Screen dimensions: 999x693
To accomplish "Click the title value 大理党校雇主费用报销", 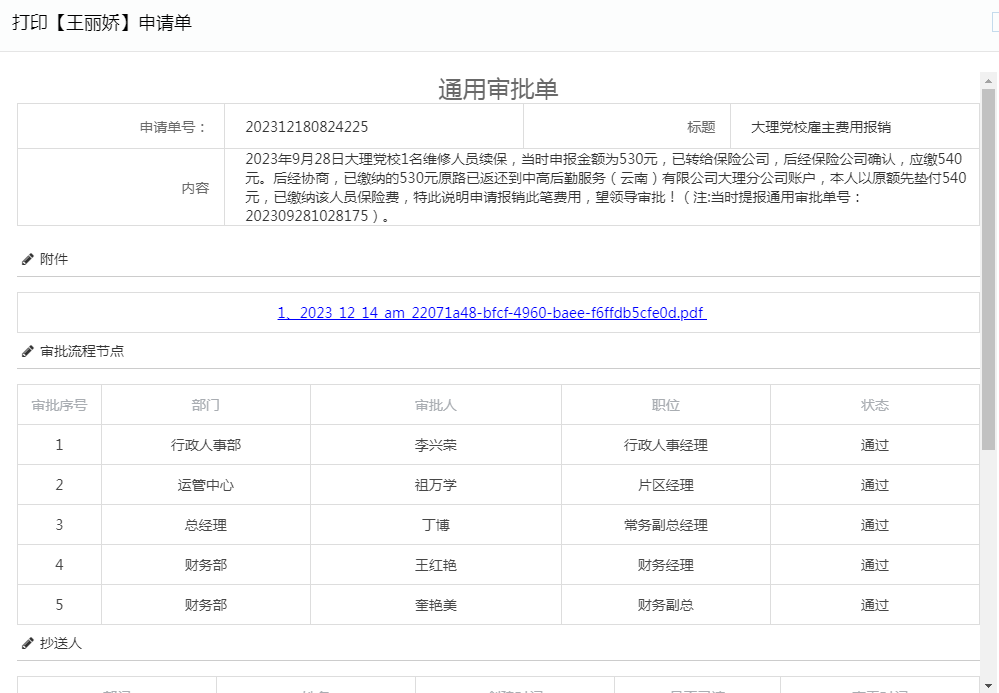I will pos(821,127).
